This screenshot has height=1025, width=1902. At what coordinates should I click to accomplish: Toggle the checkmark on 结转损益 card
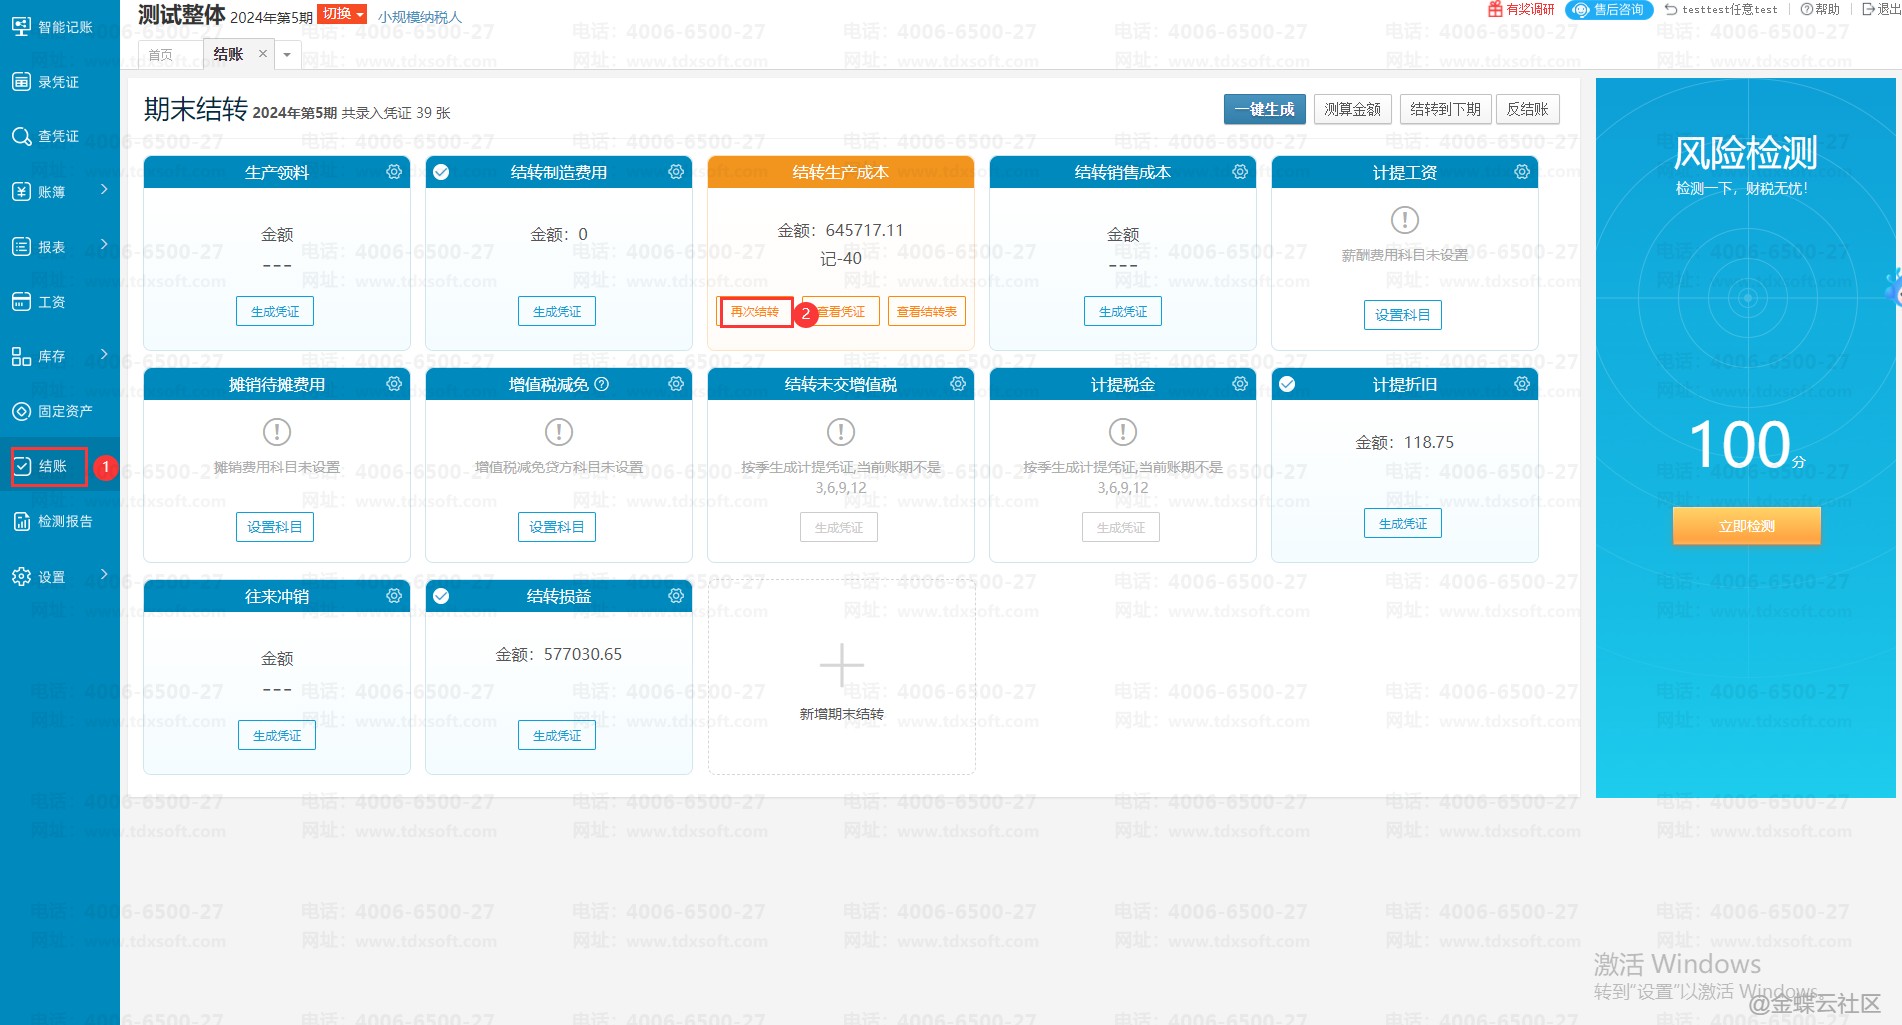click(441, 596)
